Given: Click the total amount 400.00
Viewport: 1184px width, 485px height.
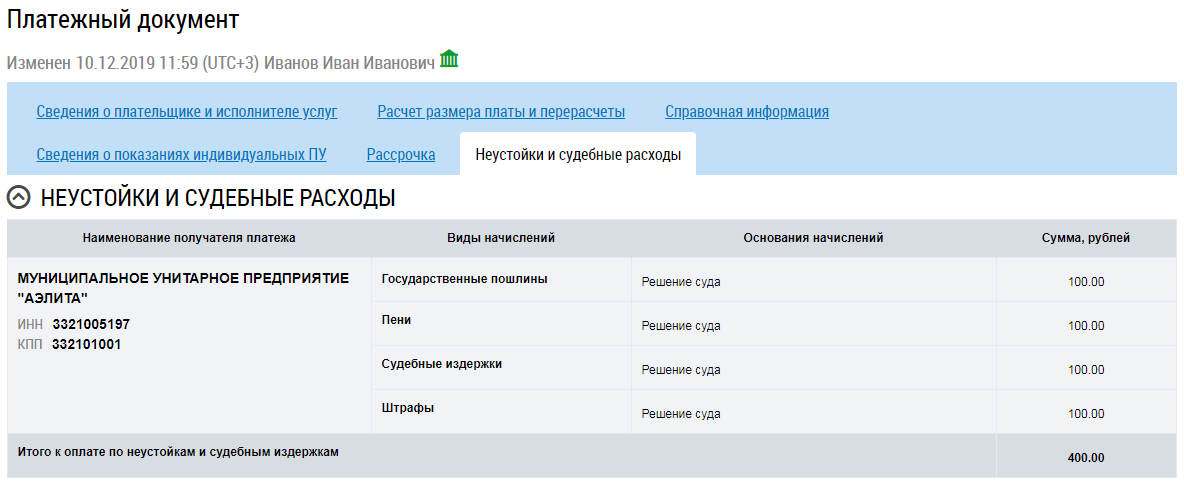Looking at the screenshot, I should pyautogui.click(x=1085, y=458).
